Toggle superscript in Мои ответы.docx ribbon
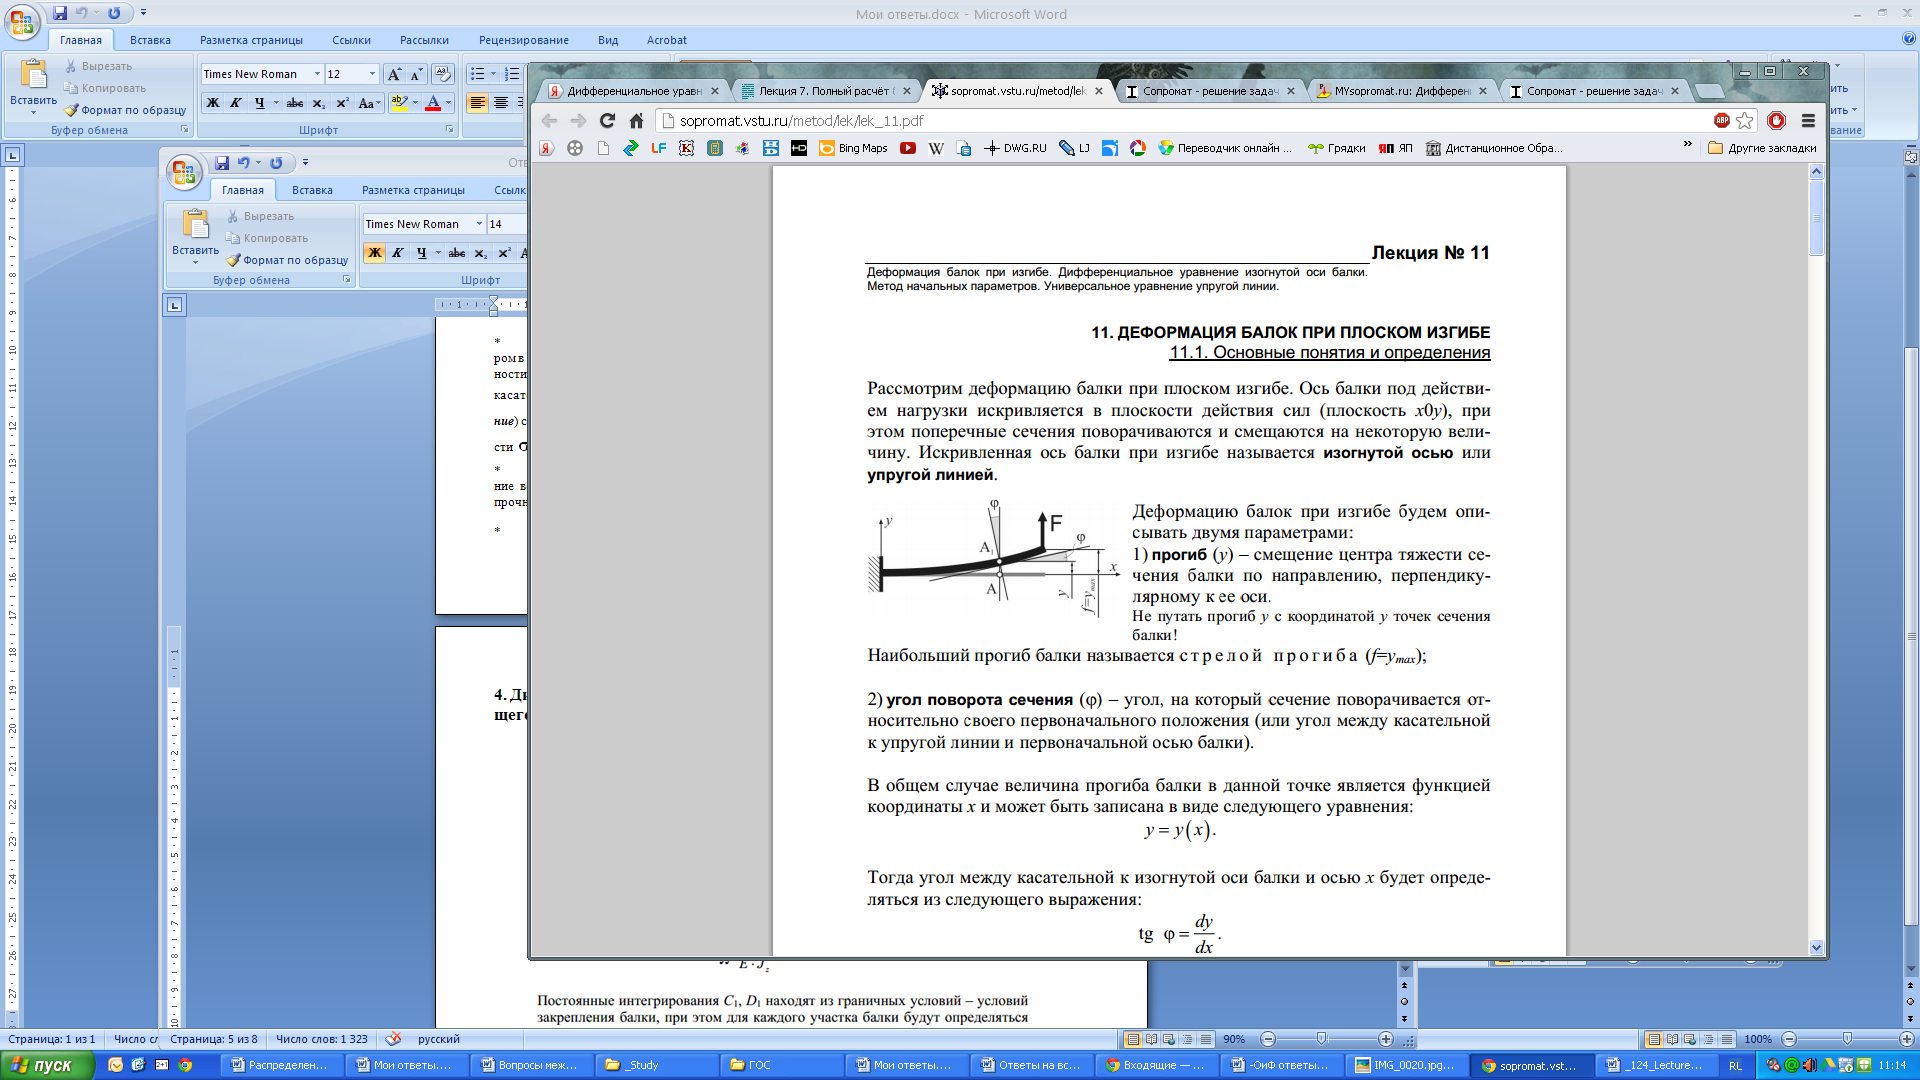Screen dimensions: 1920x1080 [x=342, y=103]
